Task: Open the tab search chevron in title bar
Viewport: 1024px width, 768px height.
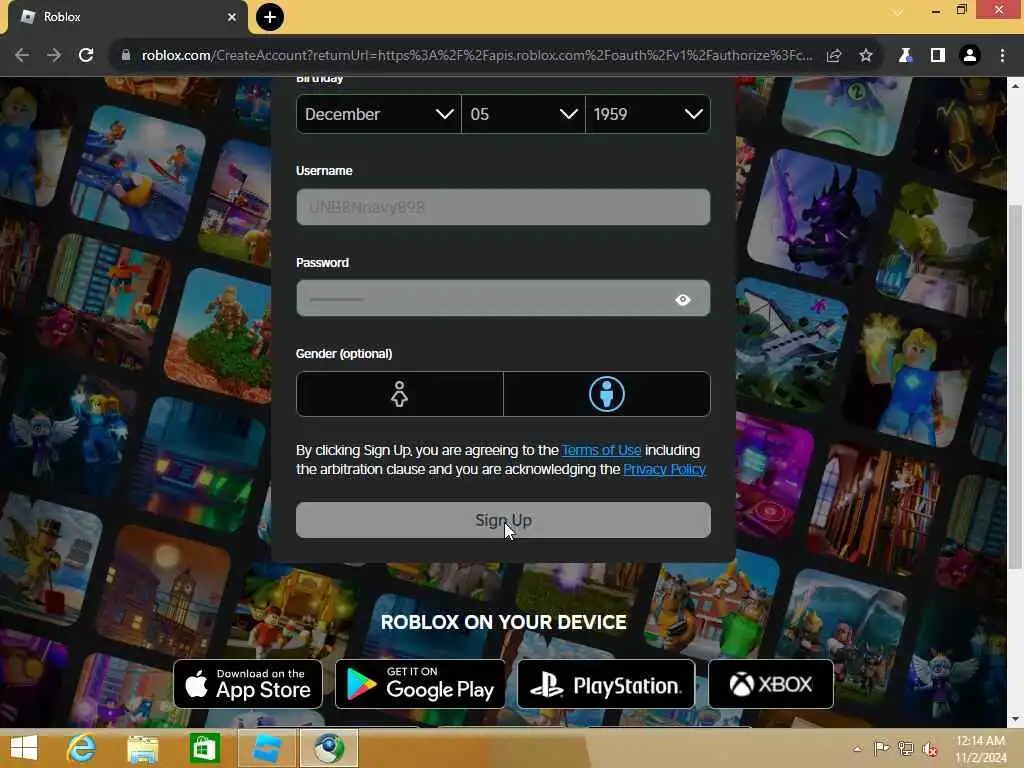Action: [898, 12]
